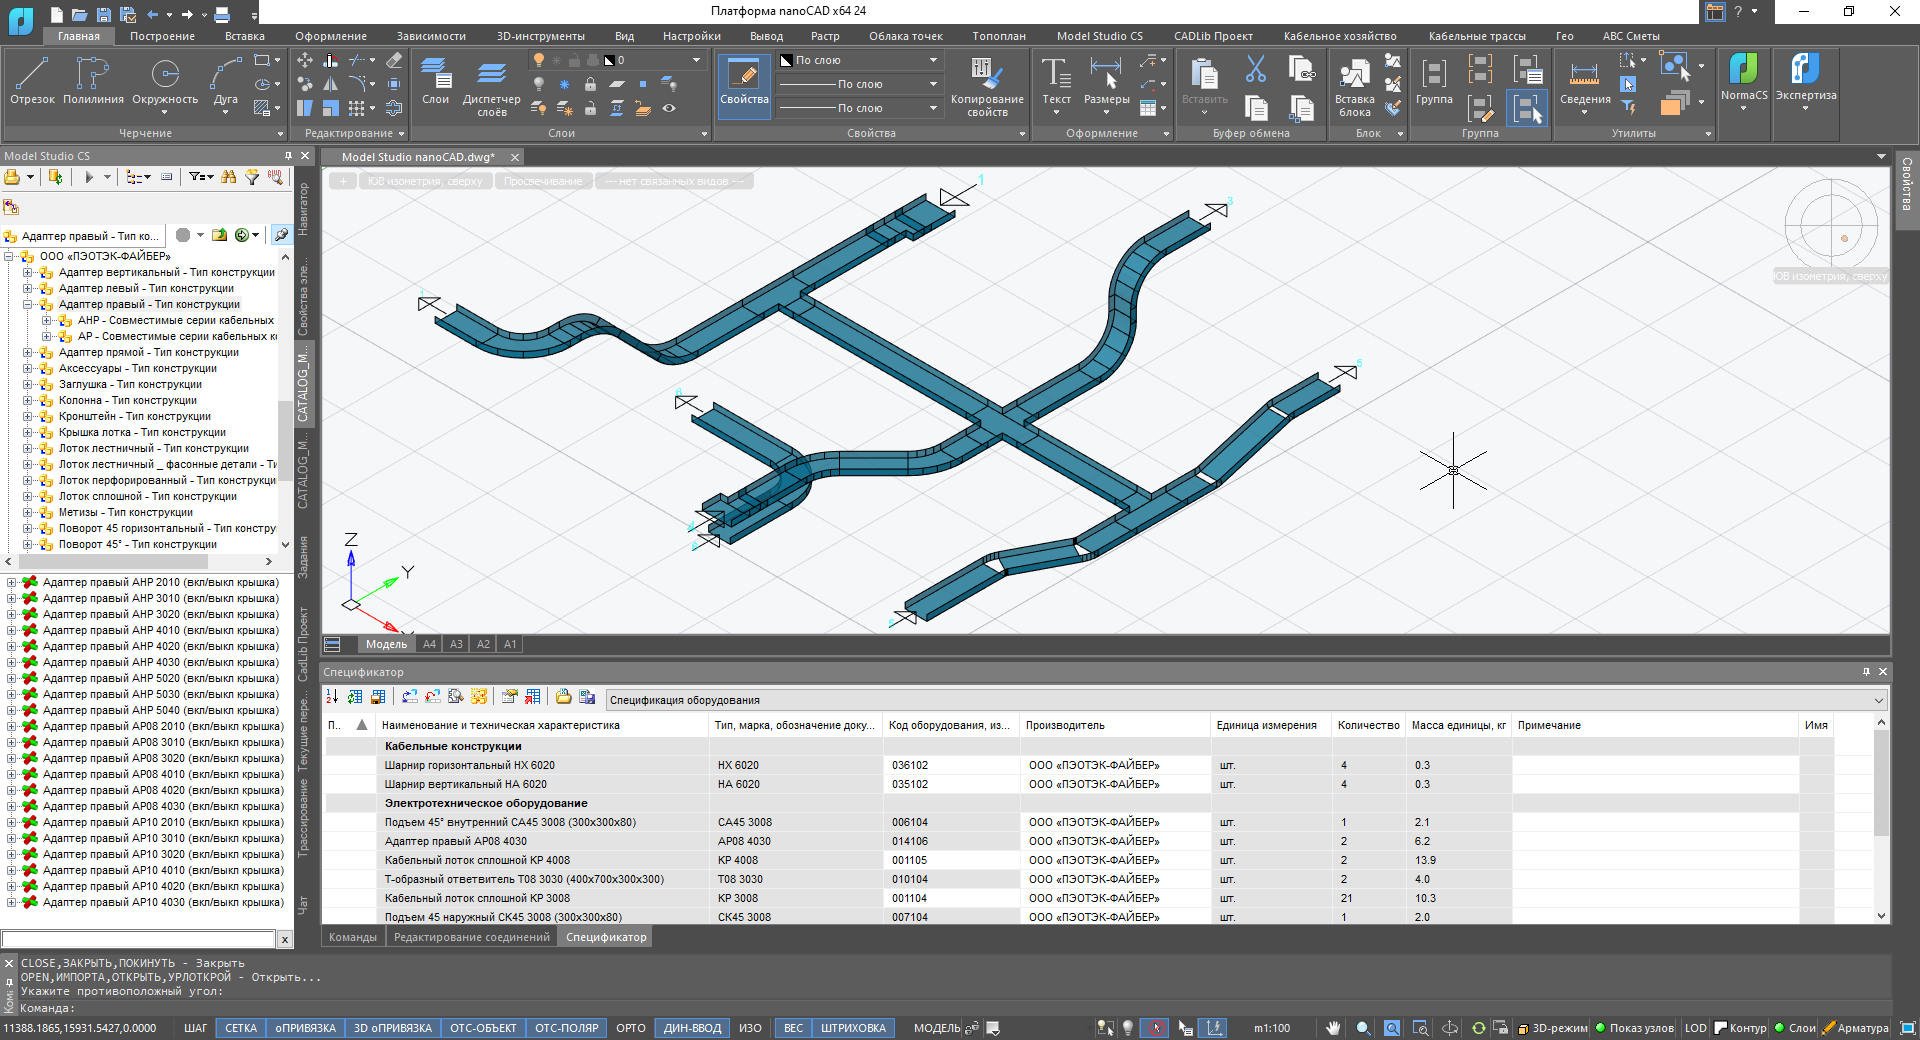Viewport: 1920px width, 1040px height.
Task: Switch to the Команды panel tab
Action: (x=353, y=937)
